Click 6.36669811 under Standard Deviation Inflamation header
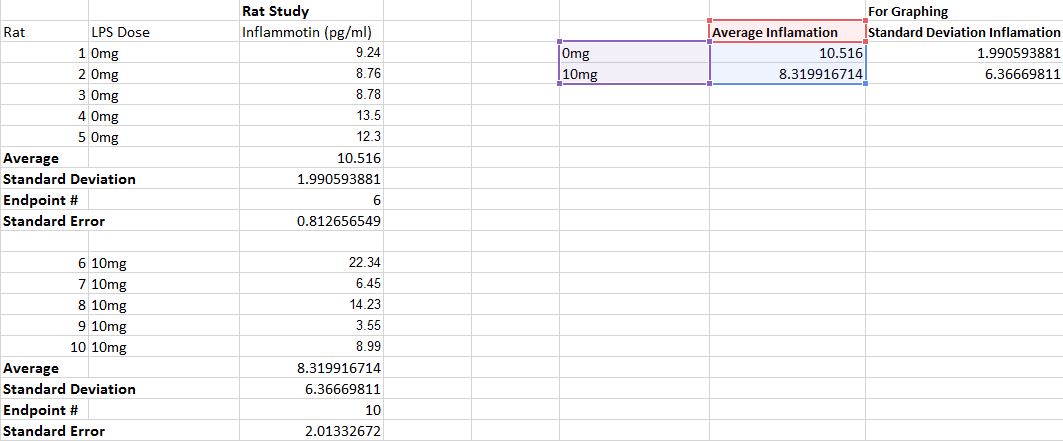Screen dimensions: 1063x441 963,74
